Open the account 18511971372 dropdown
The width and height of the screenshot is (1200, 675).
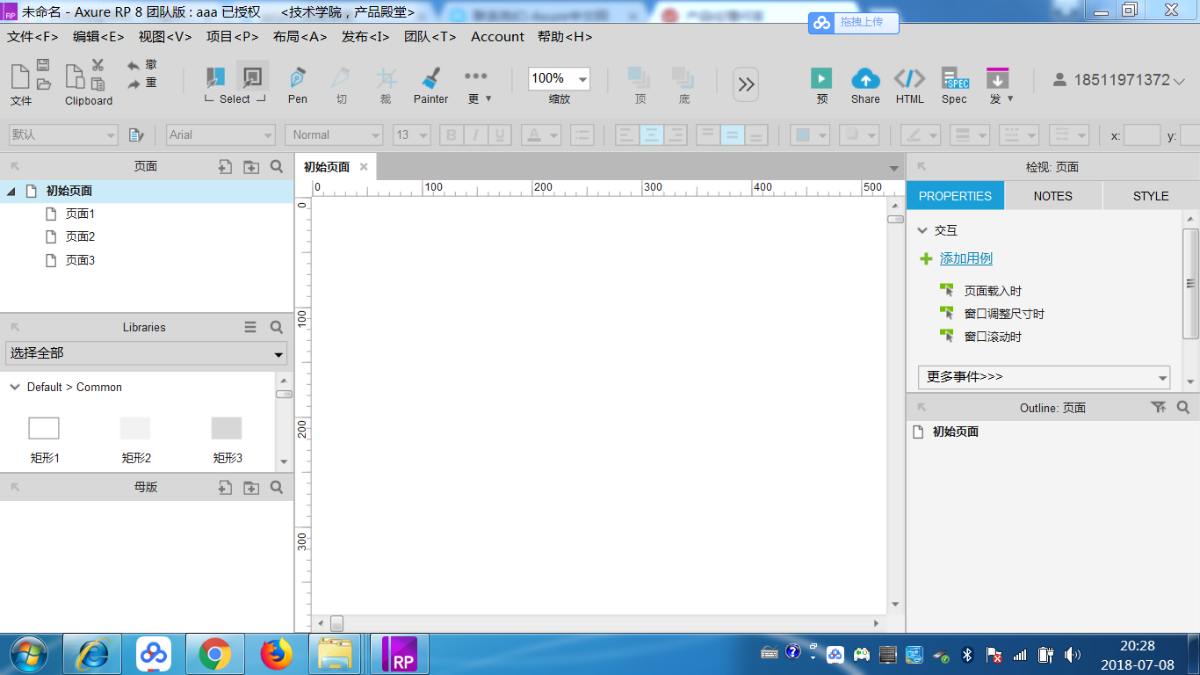click(1120, 80)
